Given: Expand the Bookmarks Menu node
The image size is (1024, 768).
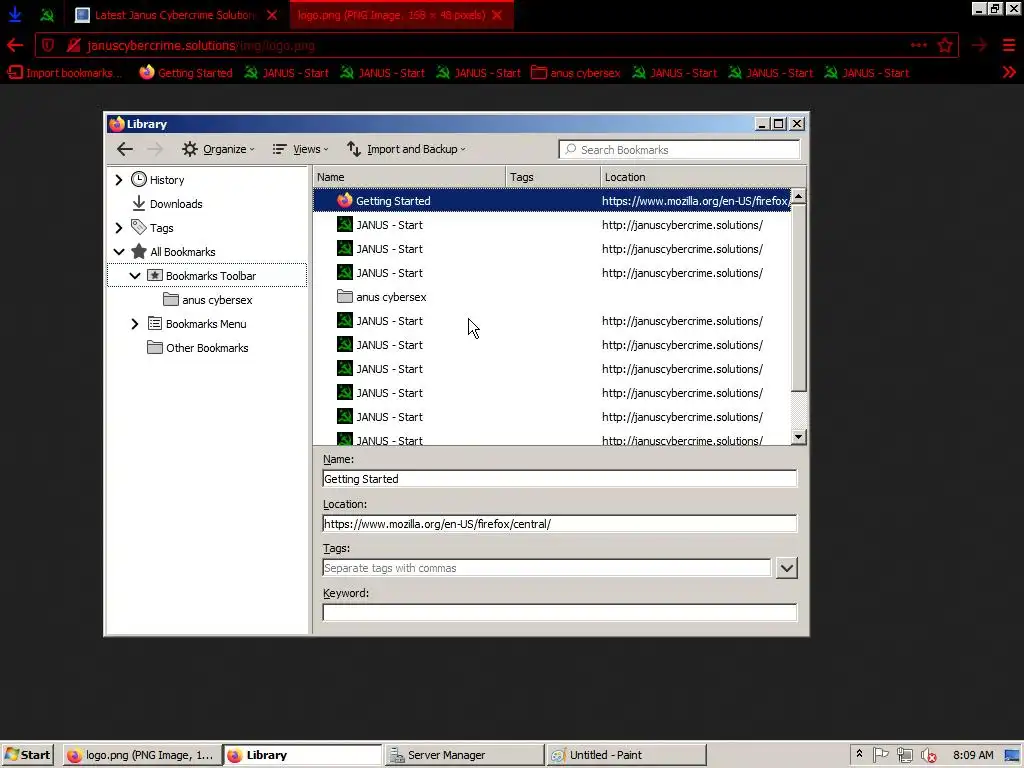Looking at the screenshot, I should point(135,324).
